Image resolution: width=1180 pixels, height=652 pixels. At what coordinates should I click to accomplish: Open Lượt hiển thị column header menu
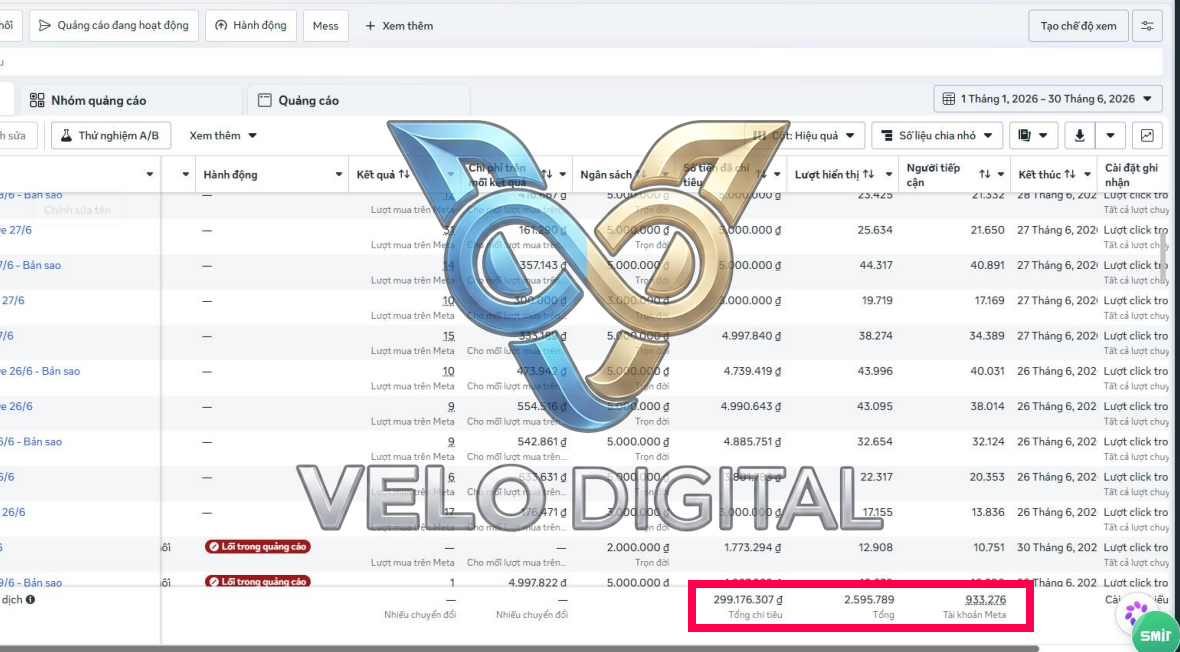[889, 175]
